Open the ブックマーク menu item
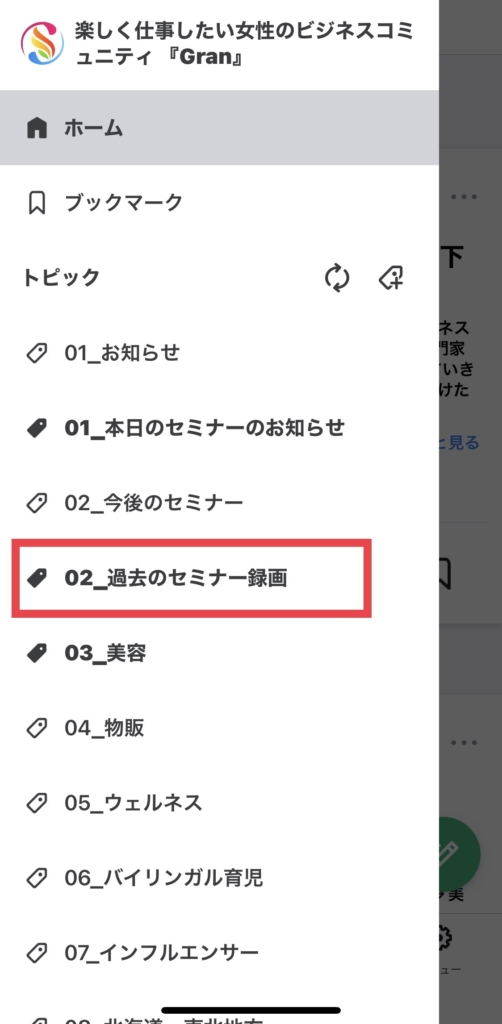Image resolution: width=502 pixels, height=1024 pixels. pyautogui.click(x=219, y=203)
